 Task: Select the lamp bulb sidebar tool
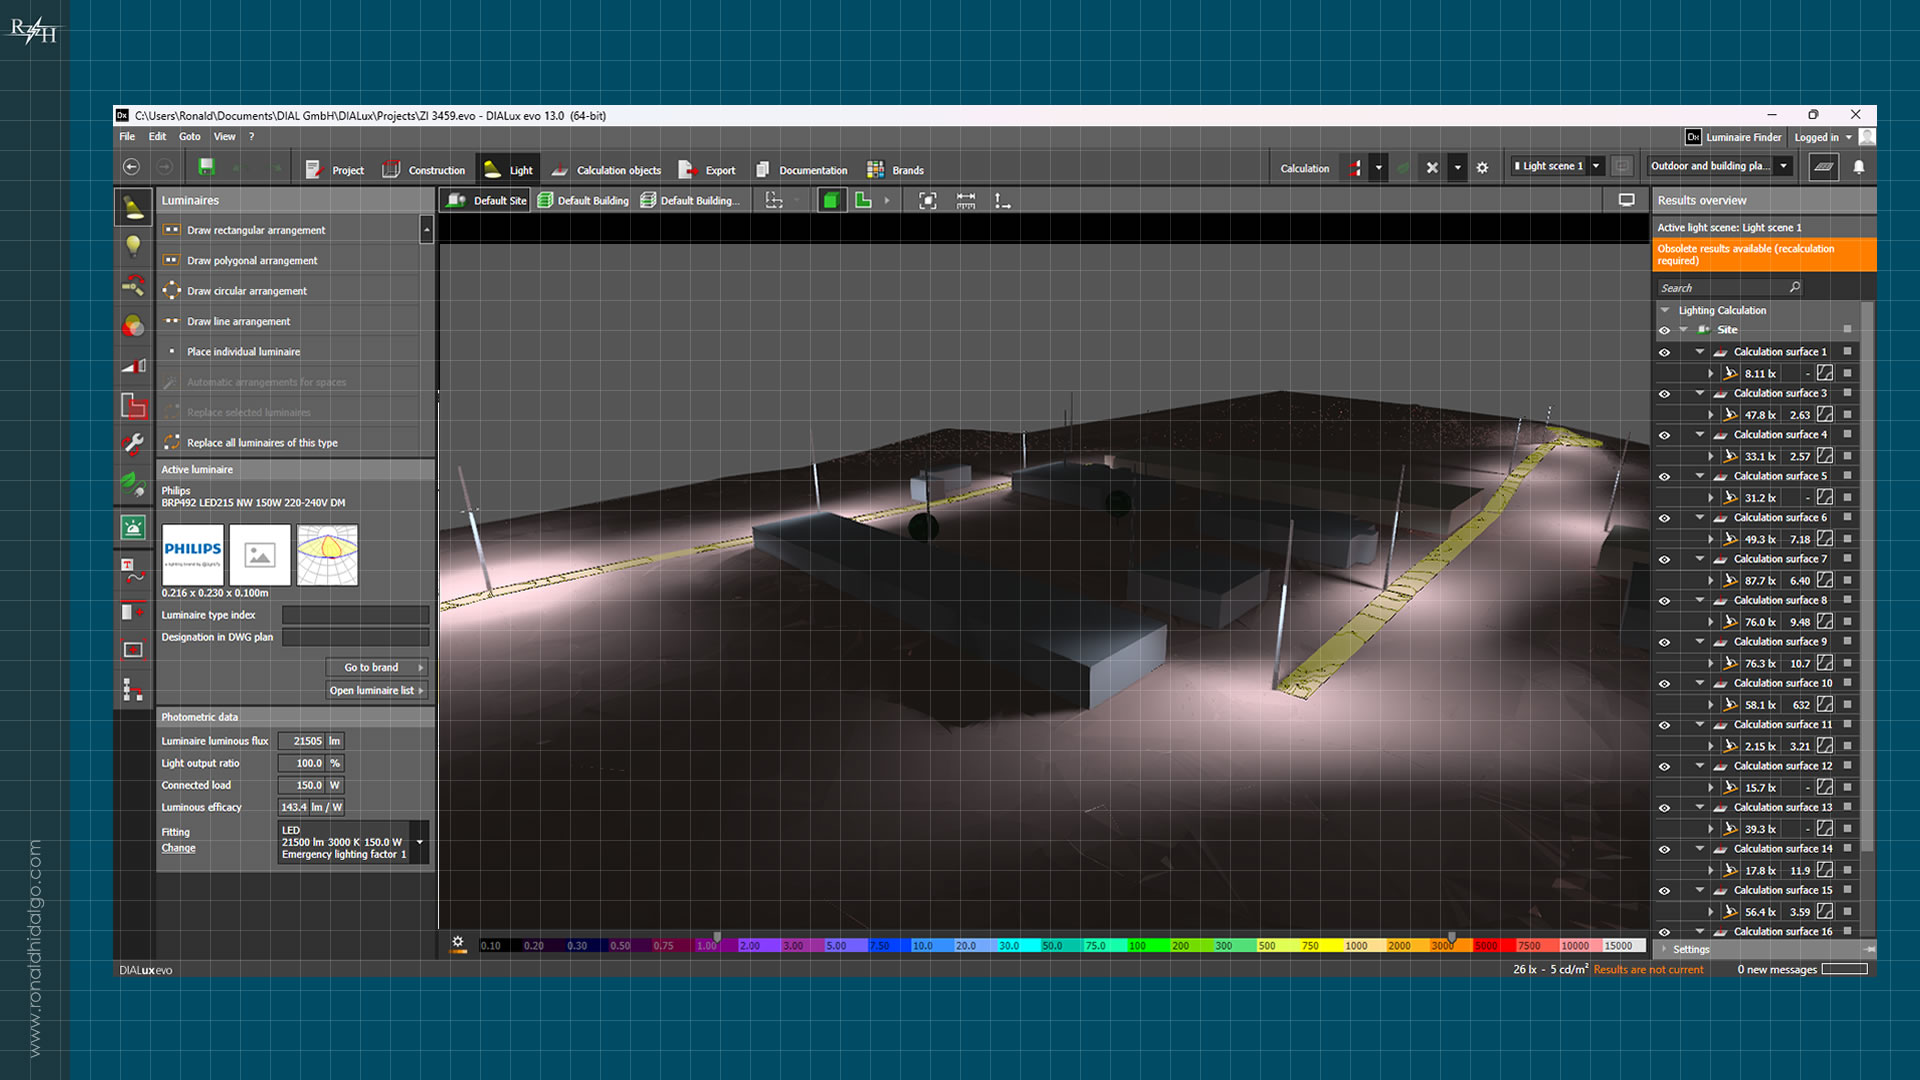pyautogui.click(x=133, y=246)
